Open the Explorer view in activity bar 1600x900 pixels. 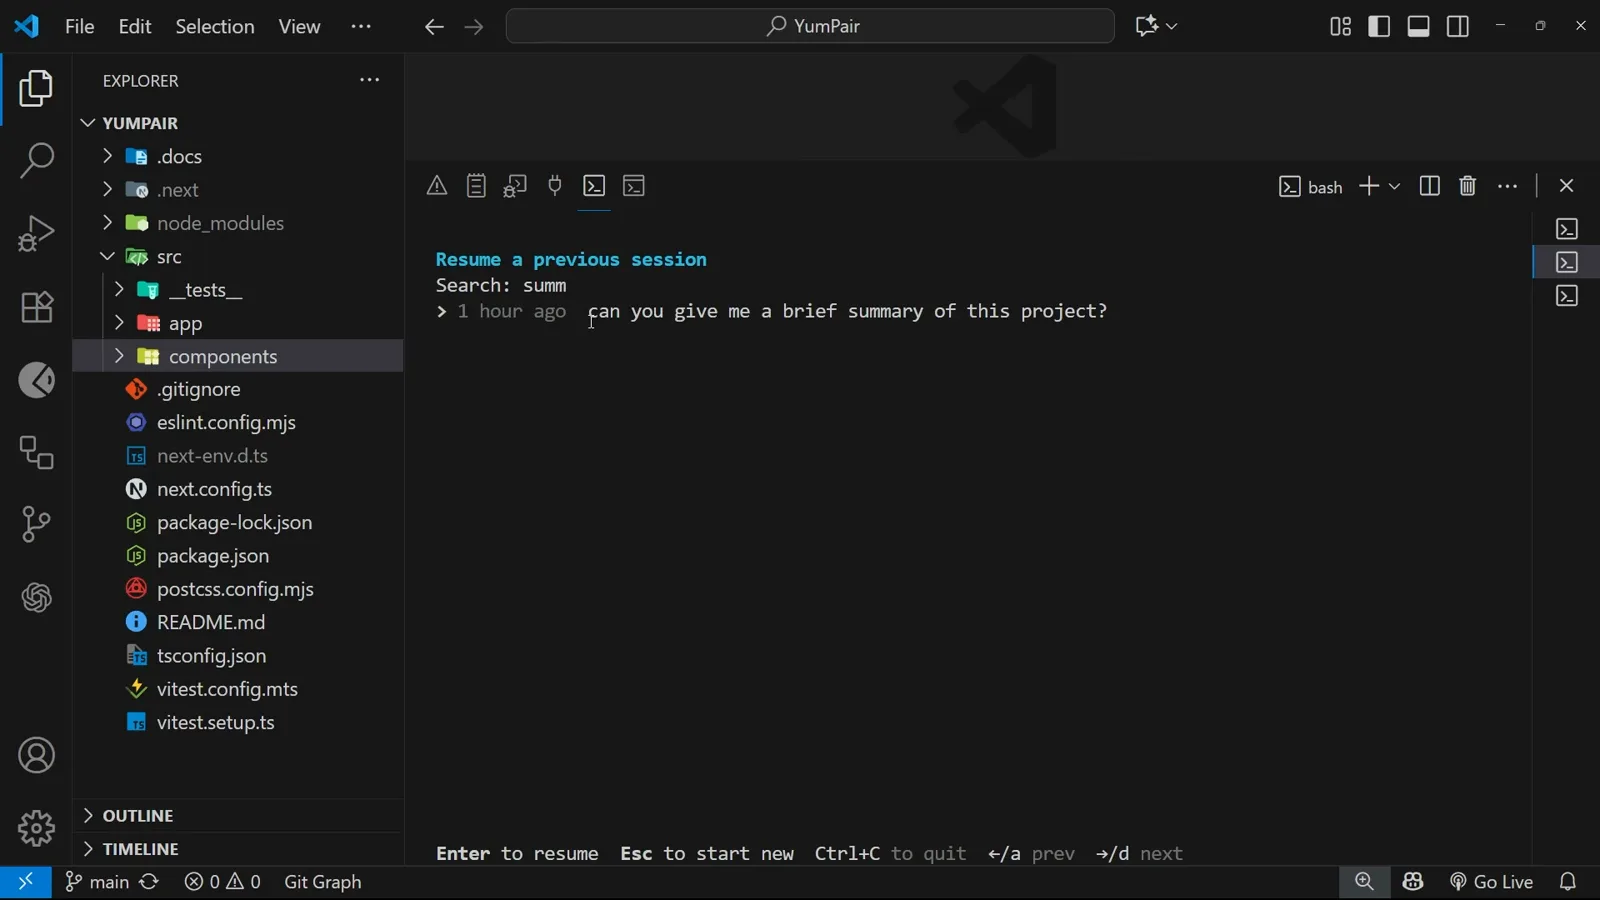pyautogui.click(x=36, y=89)
